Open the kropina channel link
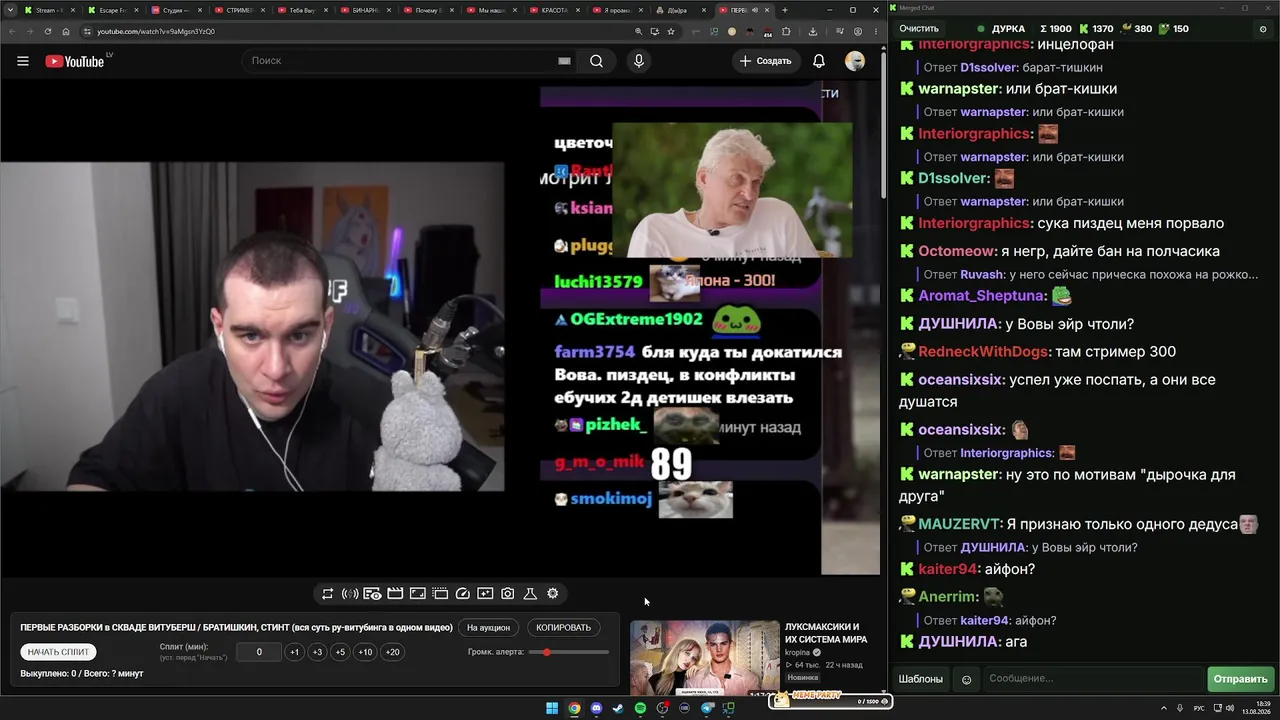This screenshot has height=720, width=1280. tap(797, 653)
